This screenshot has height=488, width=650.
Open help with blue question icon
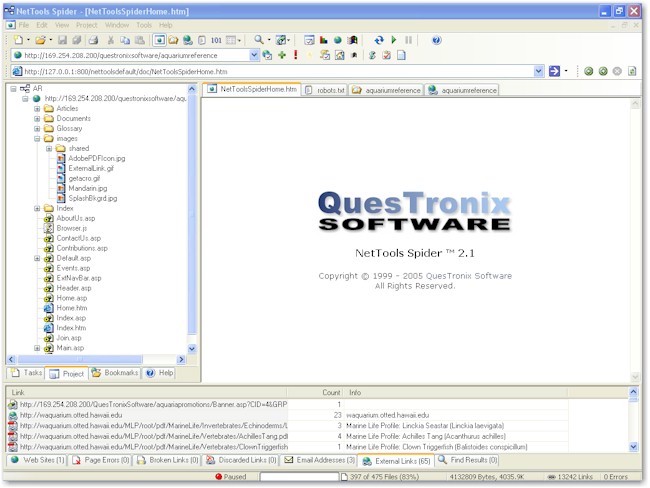pyautogui.click(x=437, y=40)
